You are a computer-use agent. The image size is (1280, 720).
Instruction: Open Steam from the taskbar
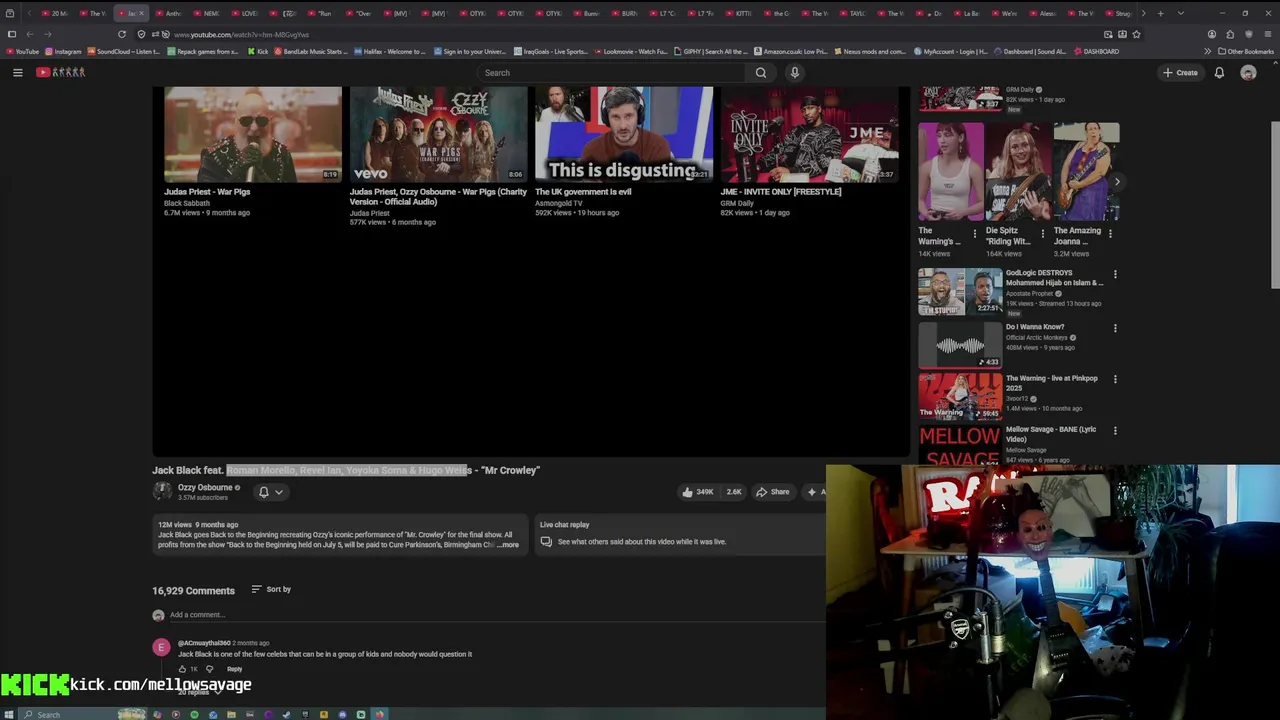pyautogui.click(x=287, y=714)
